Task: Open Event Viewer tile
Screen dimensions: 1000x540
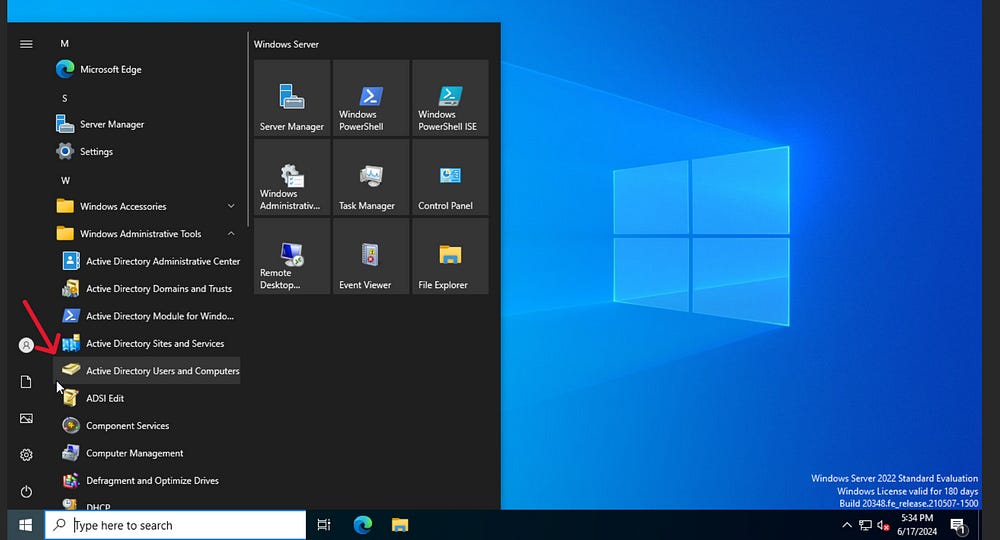Action: (371, 256)
